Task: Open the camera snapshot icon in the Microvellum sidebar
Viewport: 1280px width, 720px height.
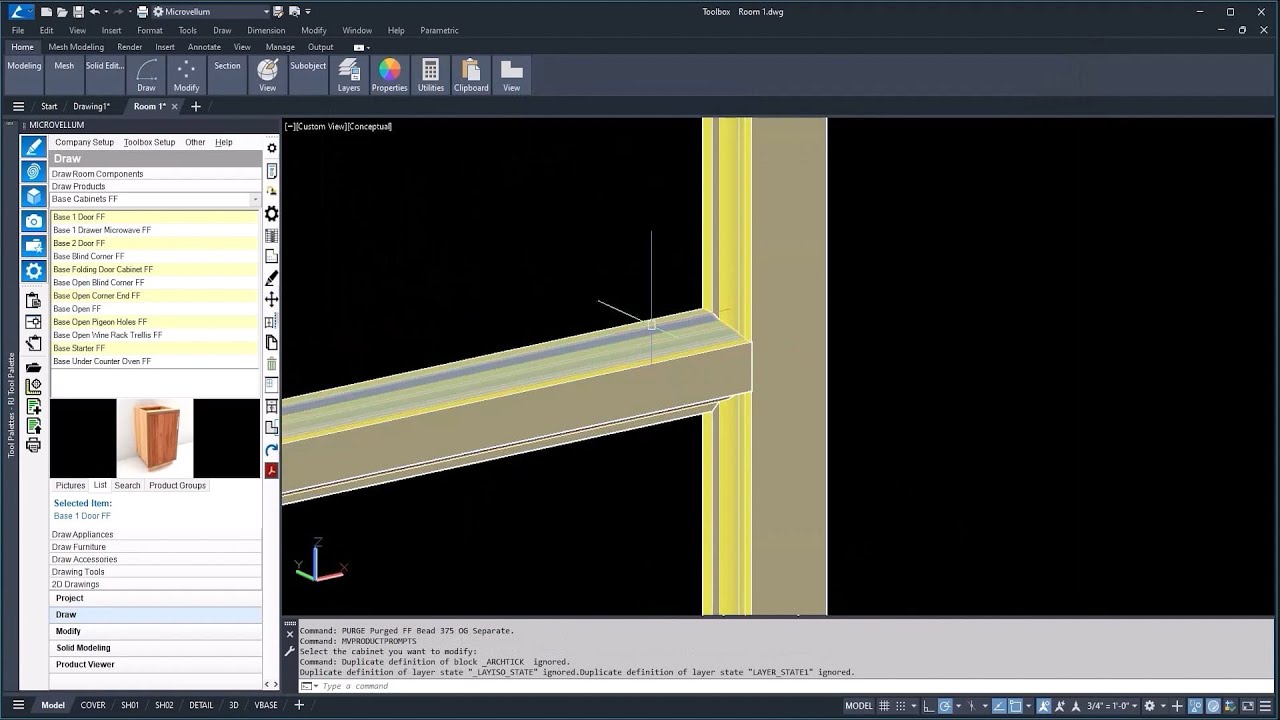Action: click(x=34, y=221)
